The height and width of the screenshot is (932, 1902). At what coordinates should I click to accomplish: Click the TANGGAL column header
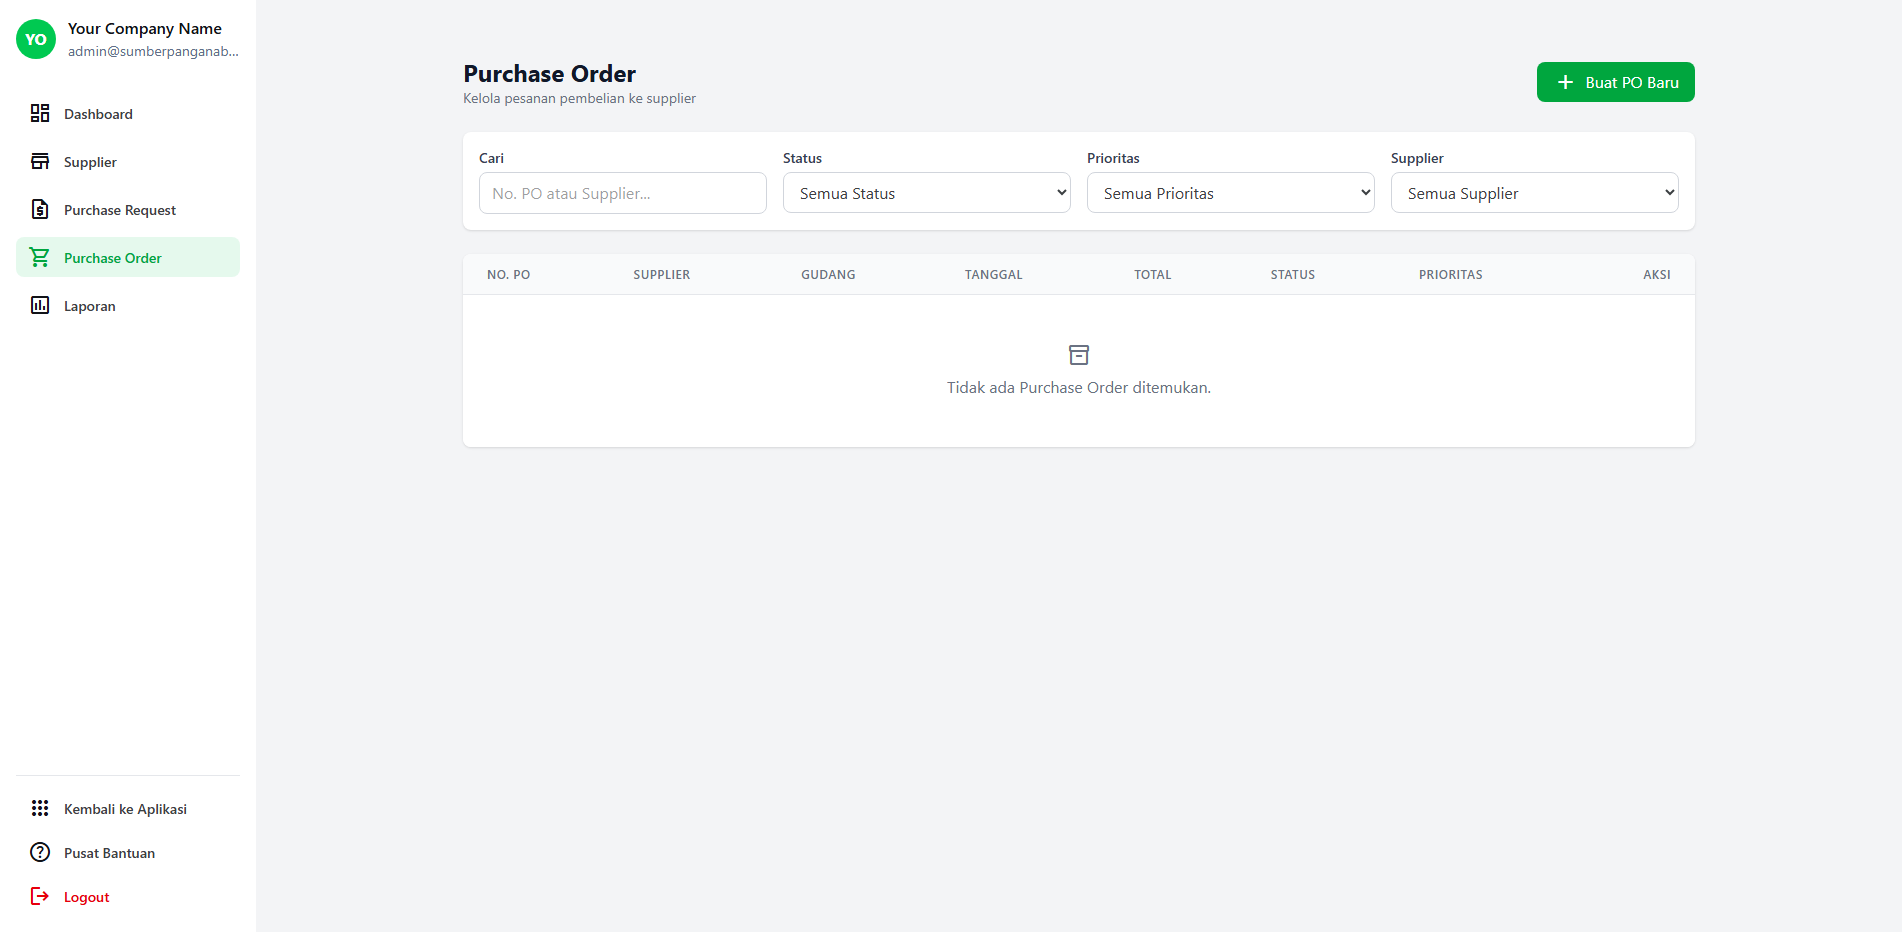click(x=993, y=274)
